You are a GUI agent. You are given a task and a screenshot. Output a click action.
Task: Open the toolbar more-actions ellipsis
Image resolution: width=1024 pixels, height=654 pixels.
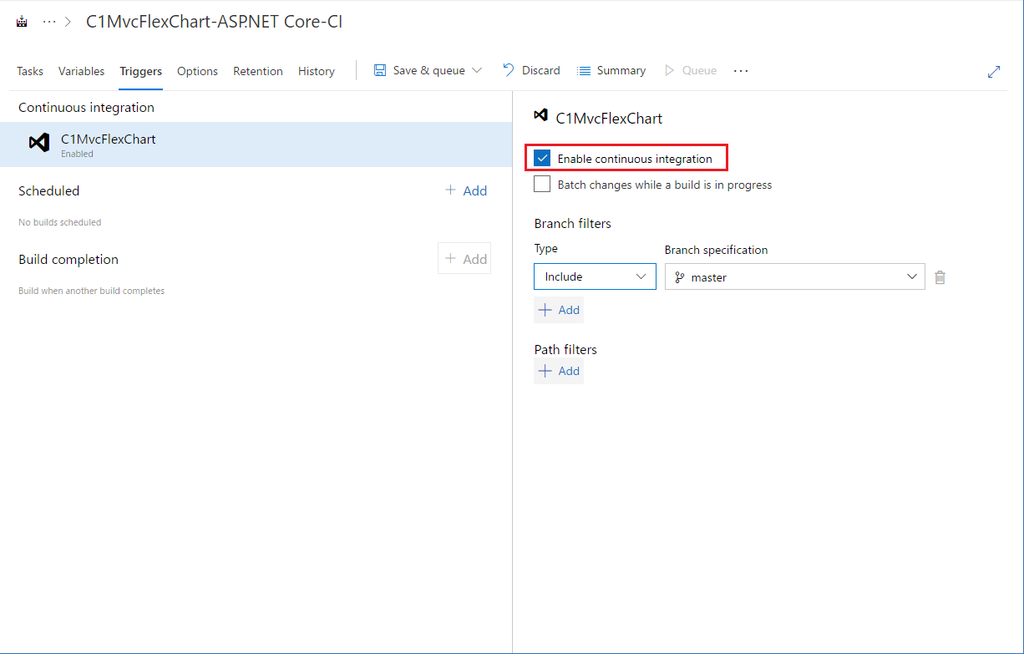coord(741,71)
